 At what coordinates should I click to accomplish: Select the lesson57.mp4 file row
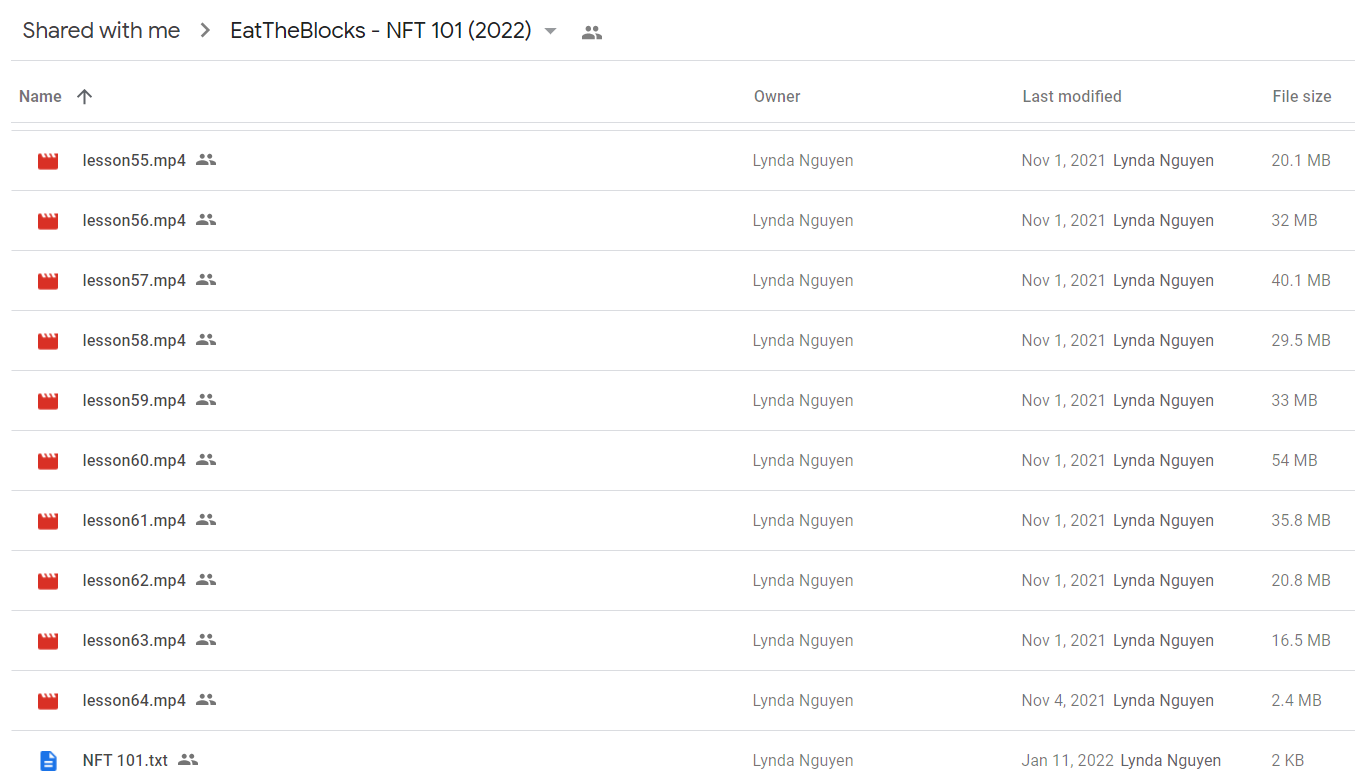coord(683,281)
